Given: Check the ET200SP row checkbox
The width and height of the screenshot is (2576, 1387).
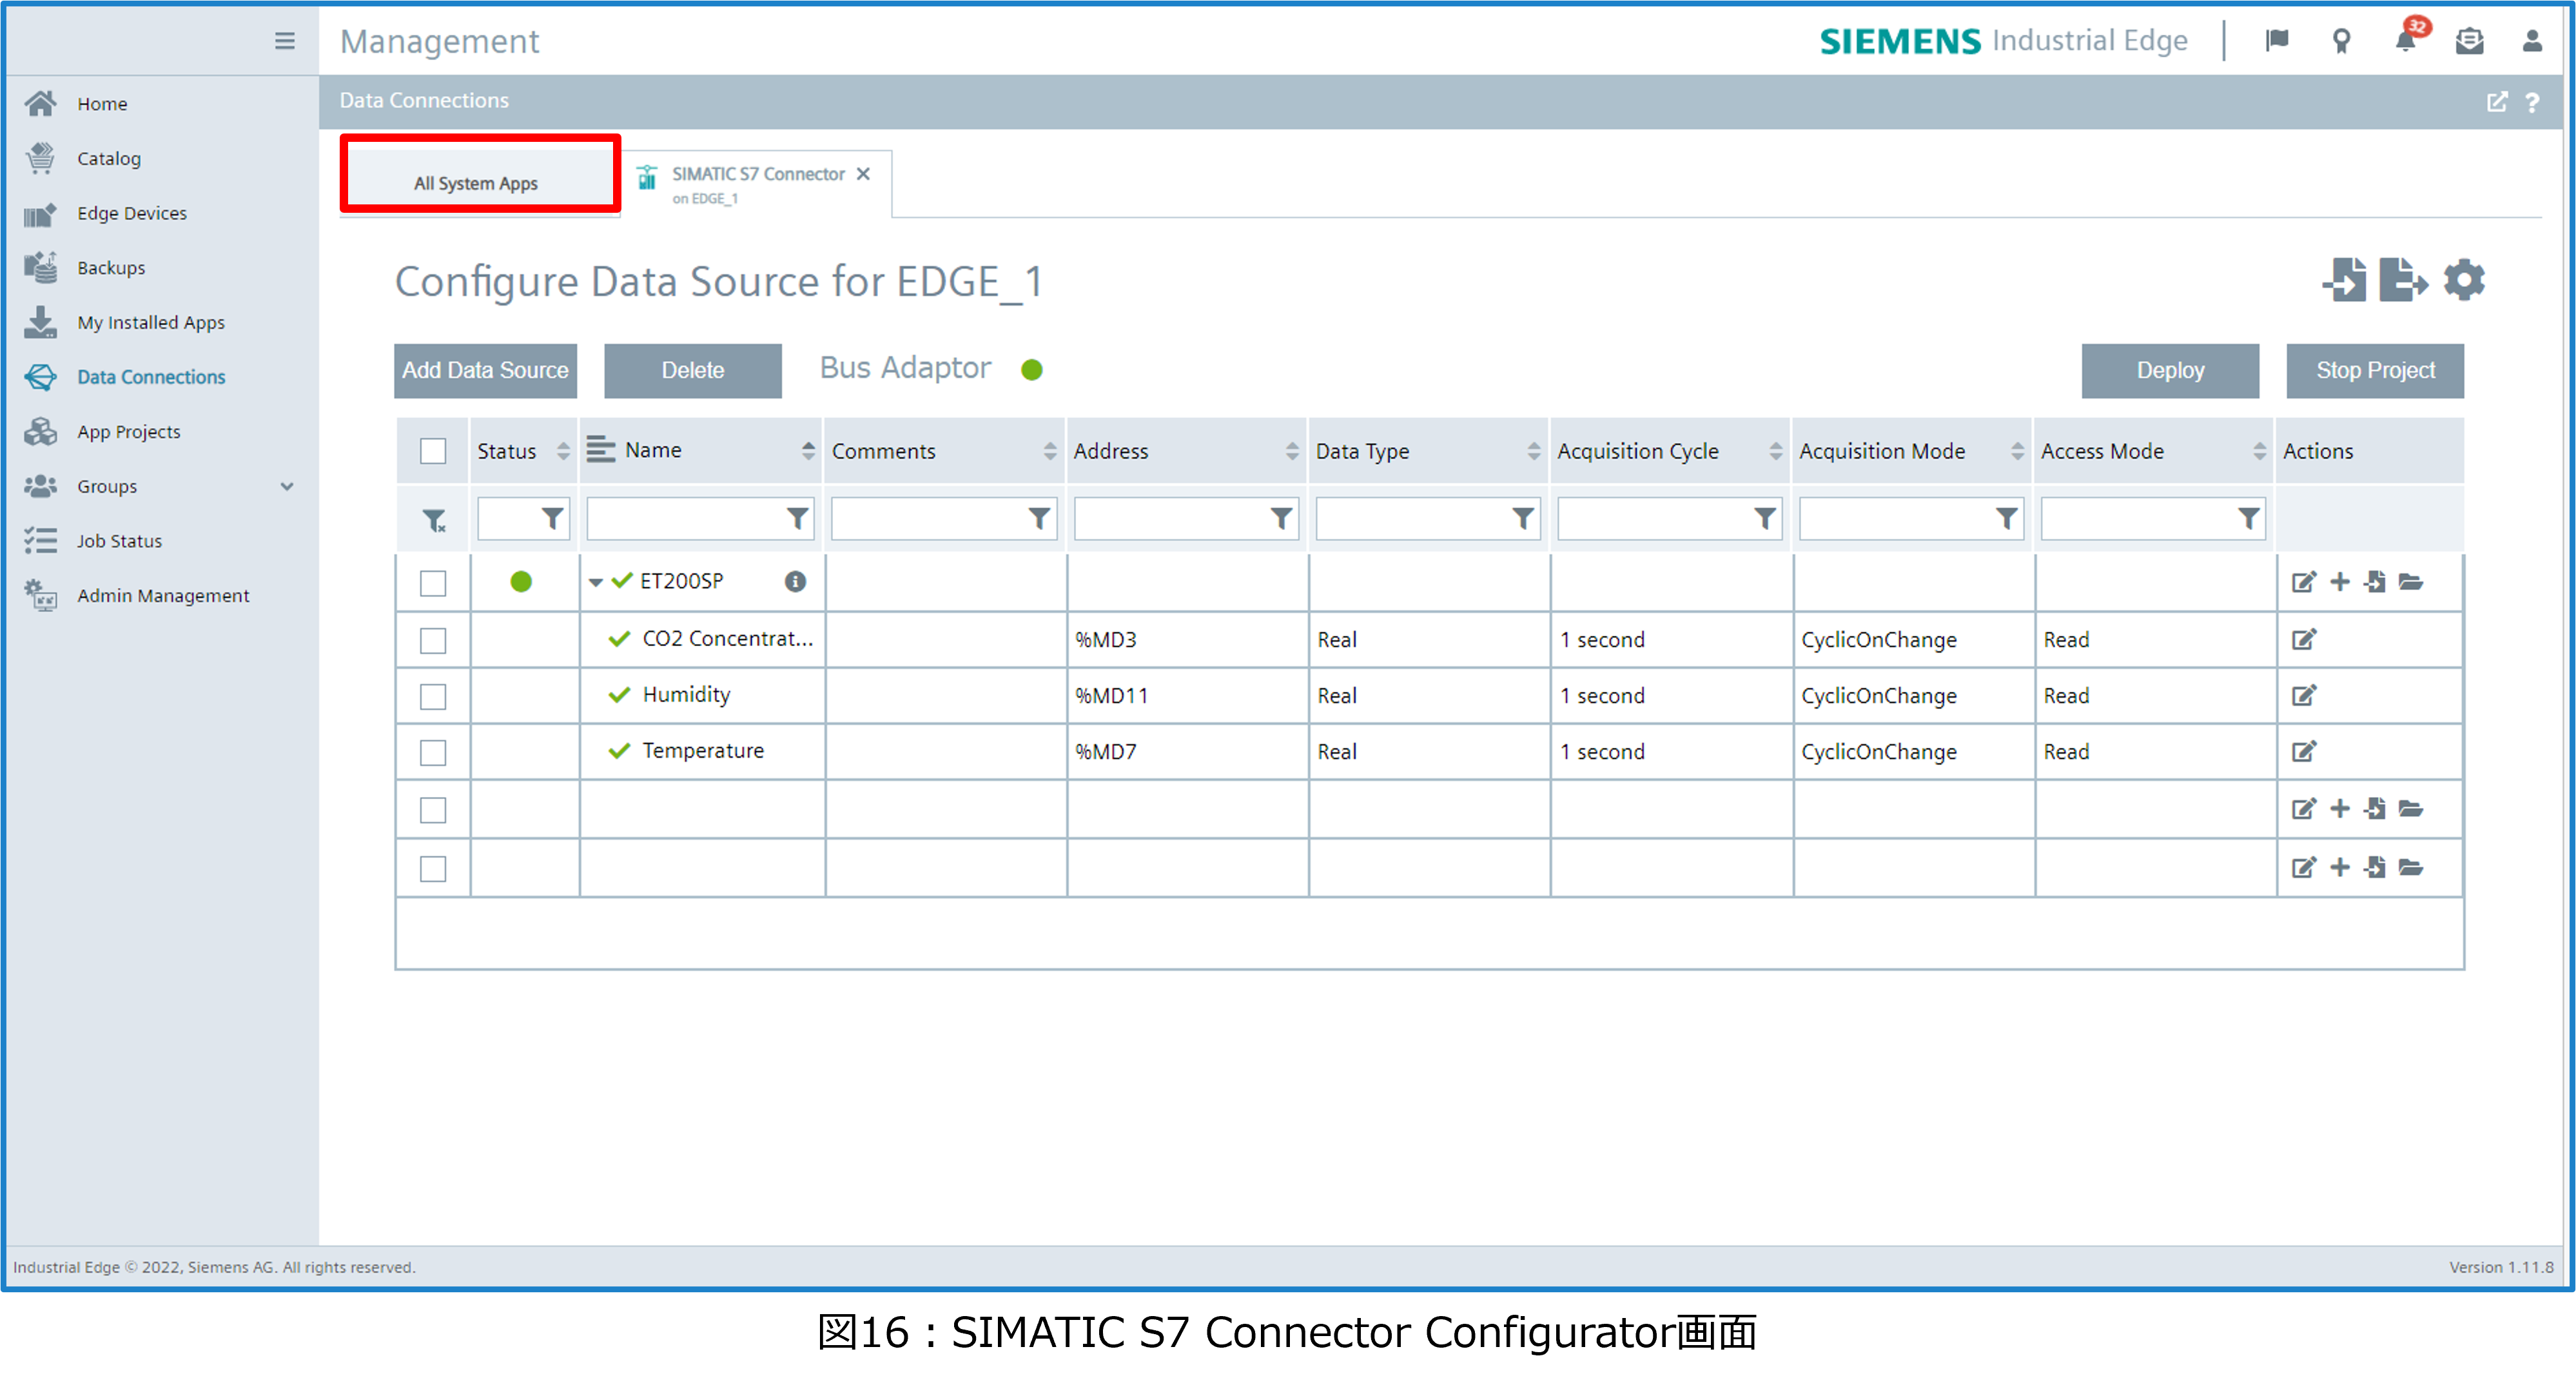Looking at the screenshot, I should pyautogui.click(x=433, y=583).
